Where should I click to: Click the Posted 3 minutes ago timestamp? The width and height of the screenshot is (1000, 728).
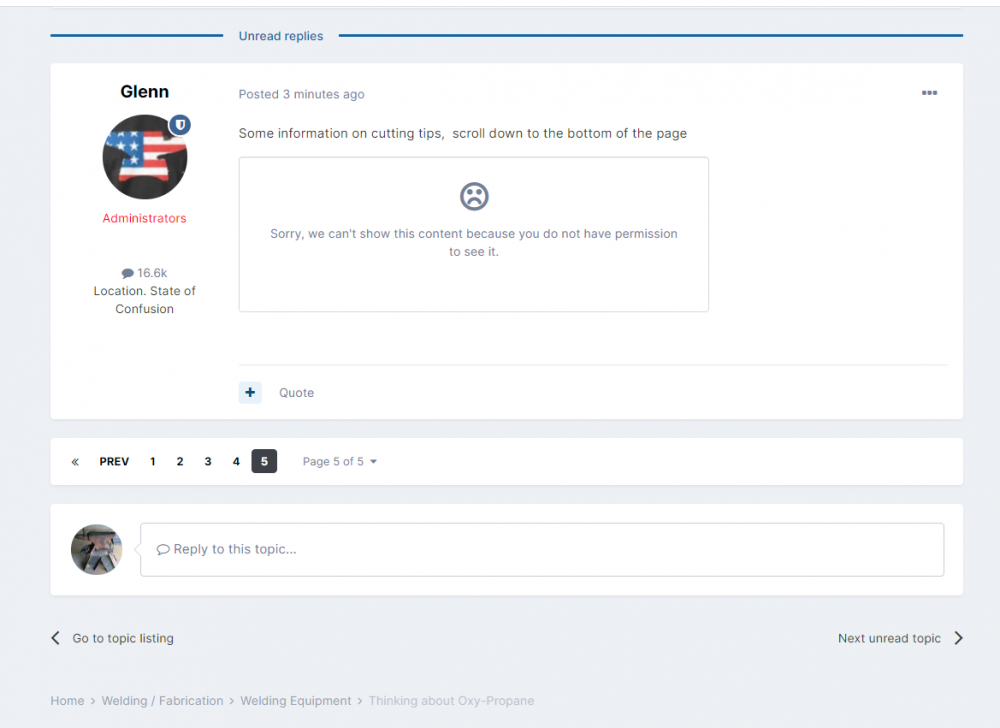tap(302, 94)
